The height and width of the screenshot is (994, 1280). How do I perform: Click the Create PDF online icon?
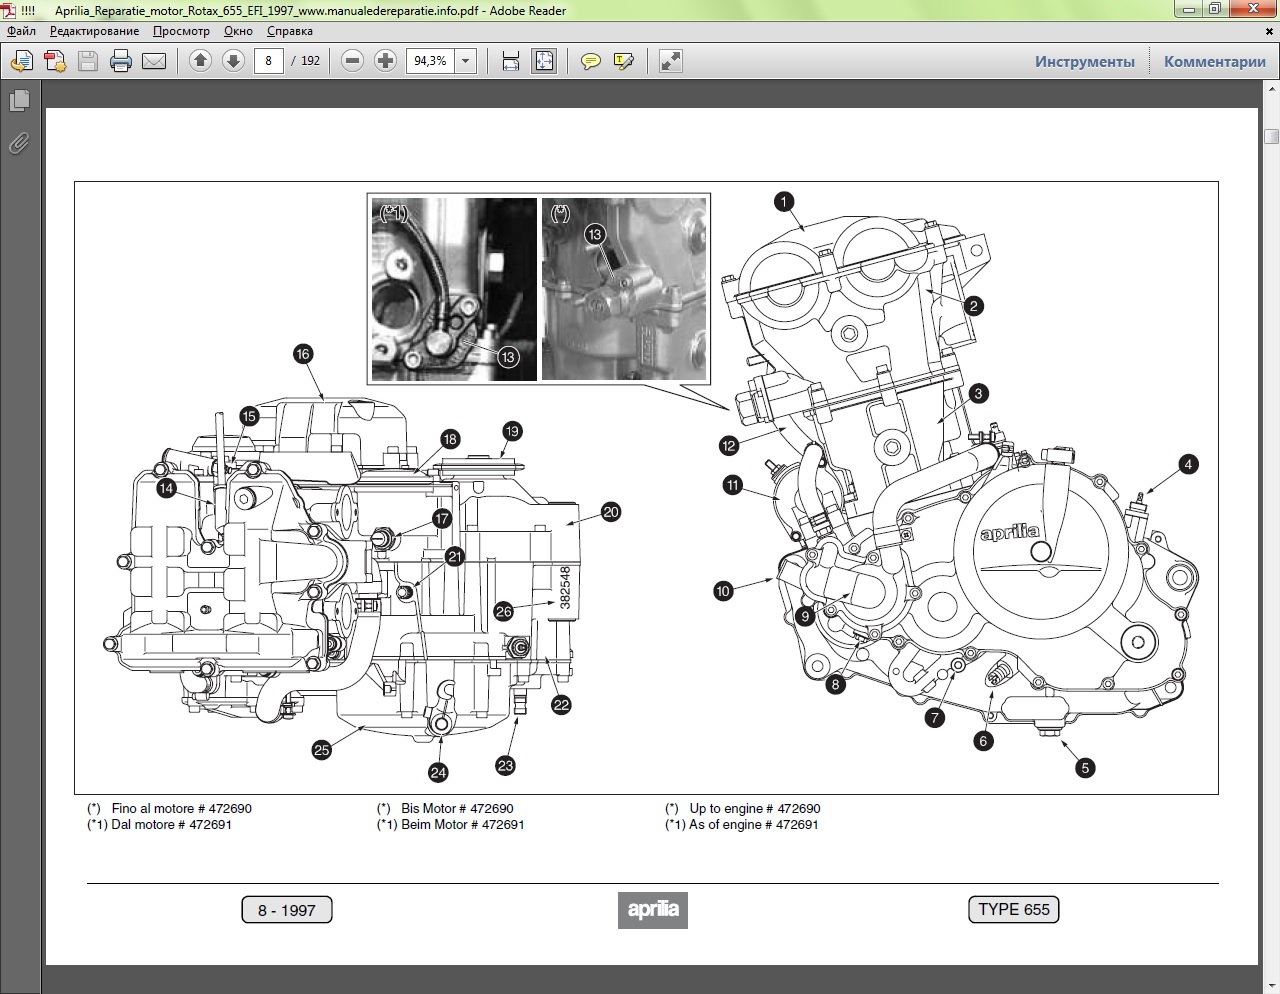click(x=55, y=61)
